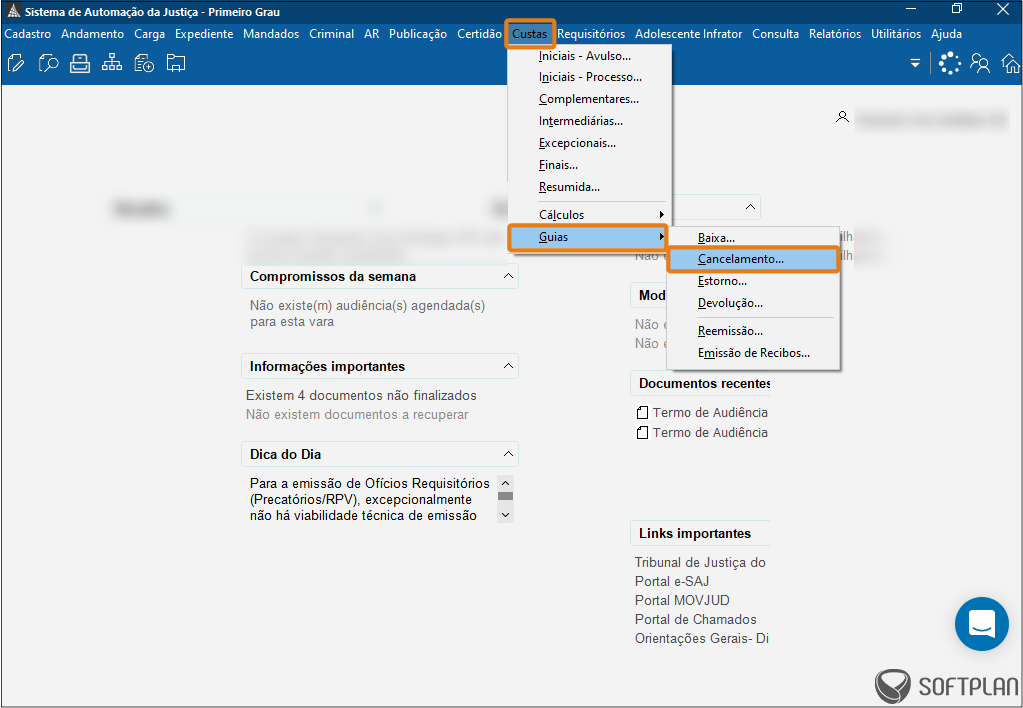1023x708 pixels.
Task: Collapse the panel chevron right of Custas menu
Action: pyautogui.click(x=750, y=207)
